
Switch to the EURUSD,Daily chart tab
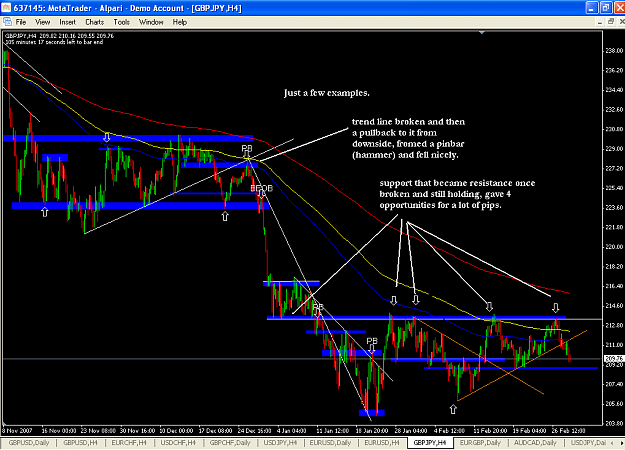click(330, 442)
